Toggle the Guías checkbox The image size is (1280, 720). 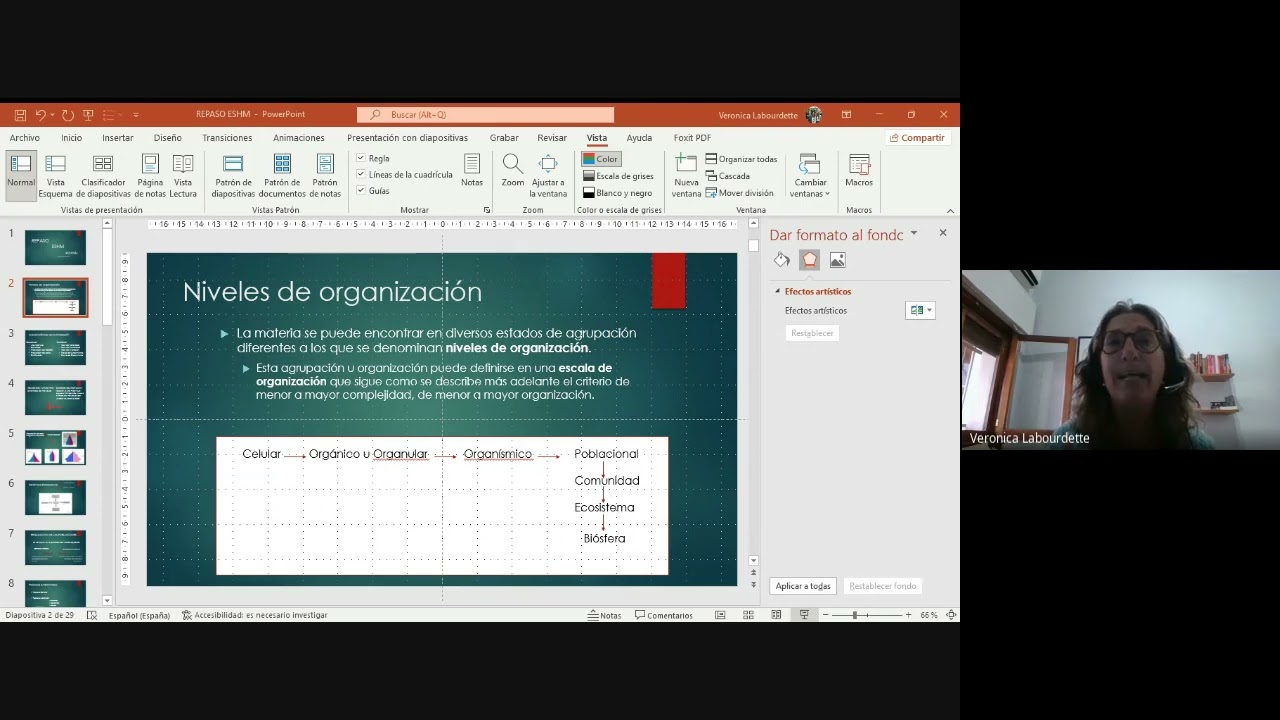pyautogui.click(x=361, y=190)
